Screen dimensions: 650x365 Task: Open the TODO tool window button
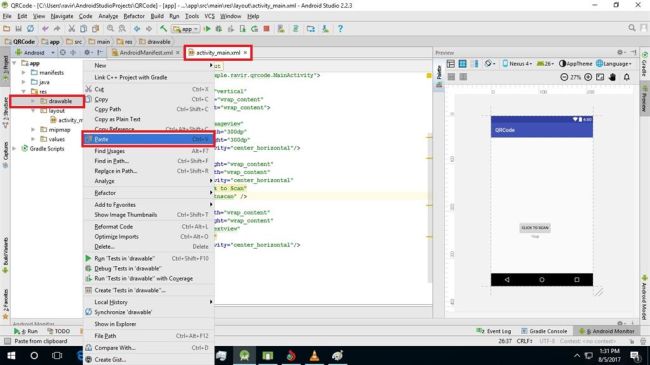tap(58, 331)
